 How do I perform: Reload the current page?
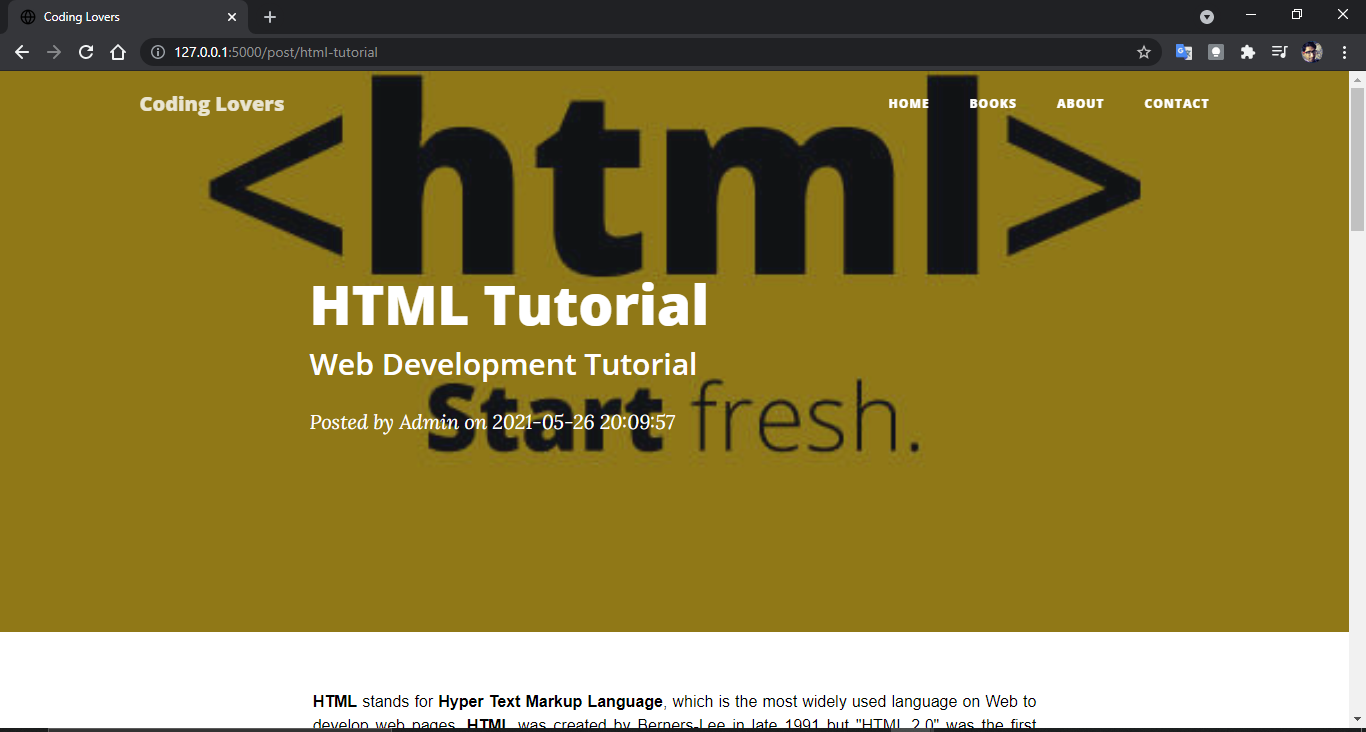point(85,51)
